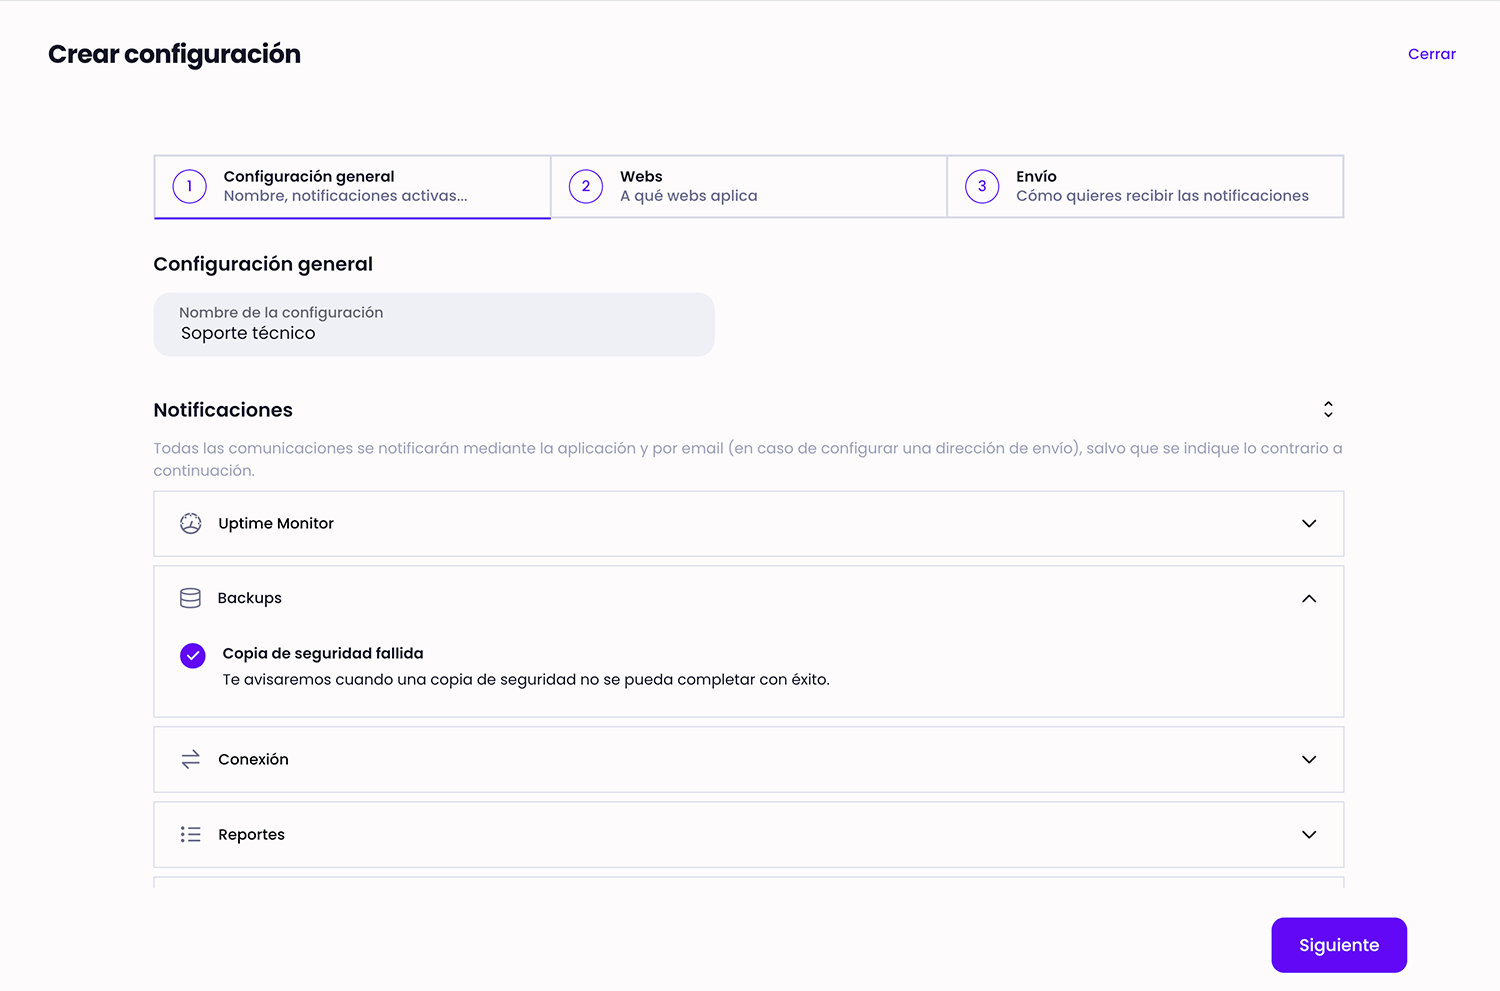Switch to the Webs step

click(x=748, y=186)
